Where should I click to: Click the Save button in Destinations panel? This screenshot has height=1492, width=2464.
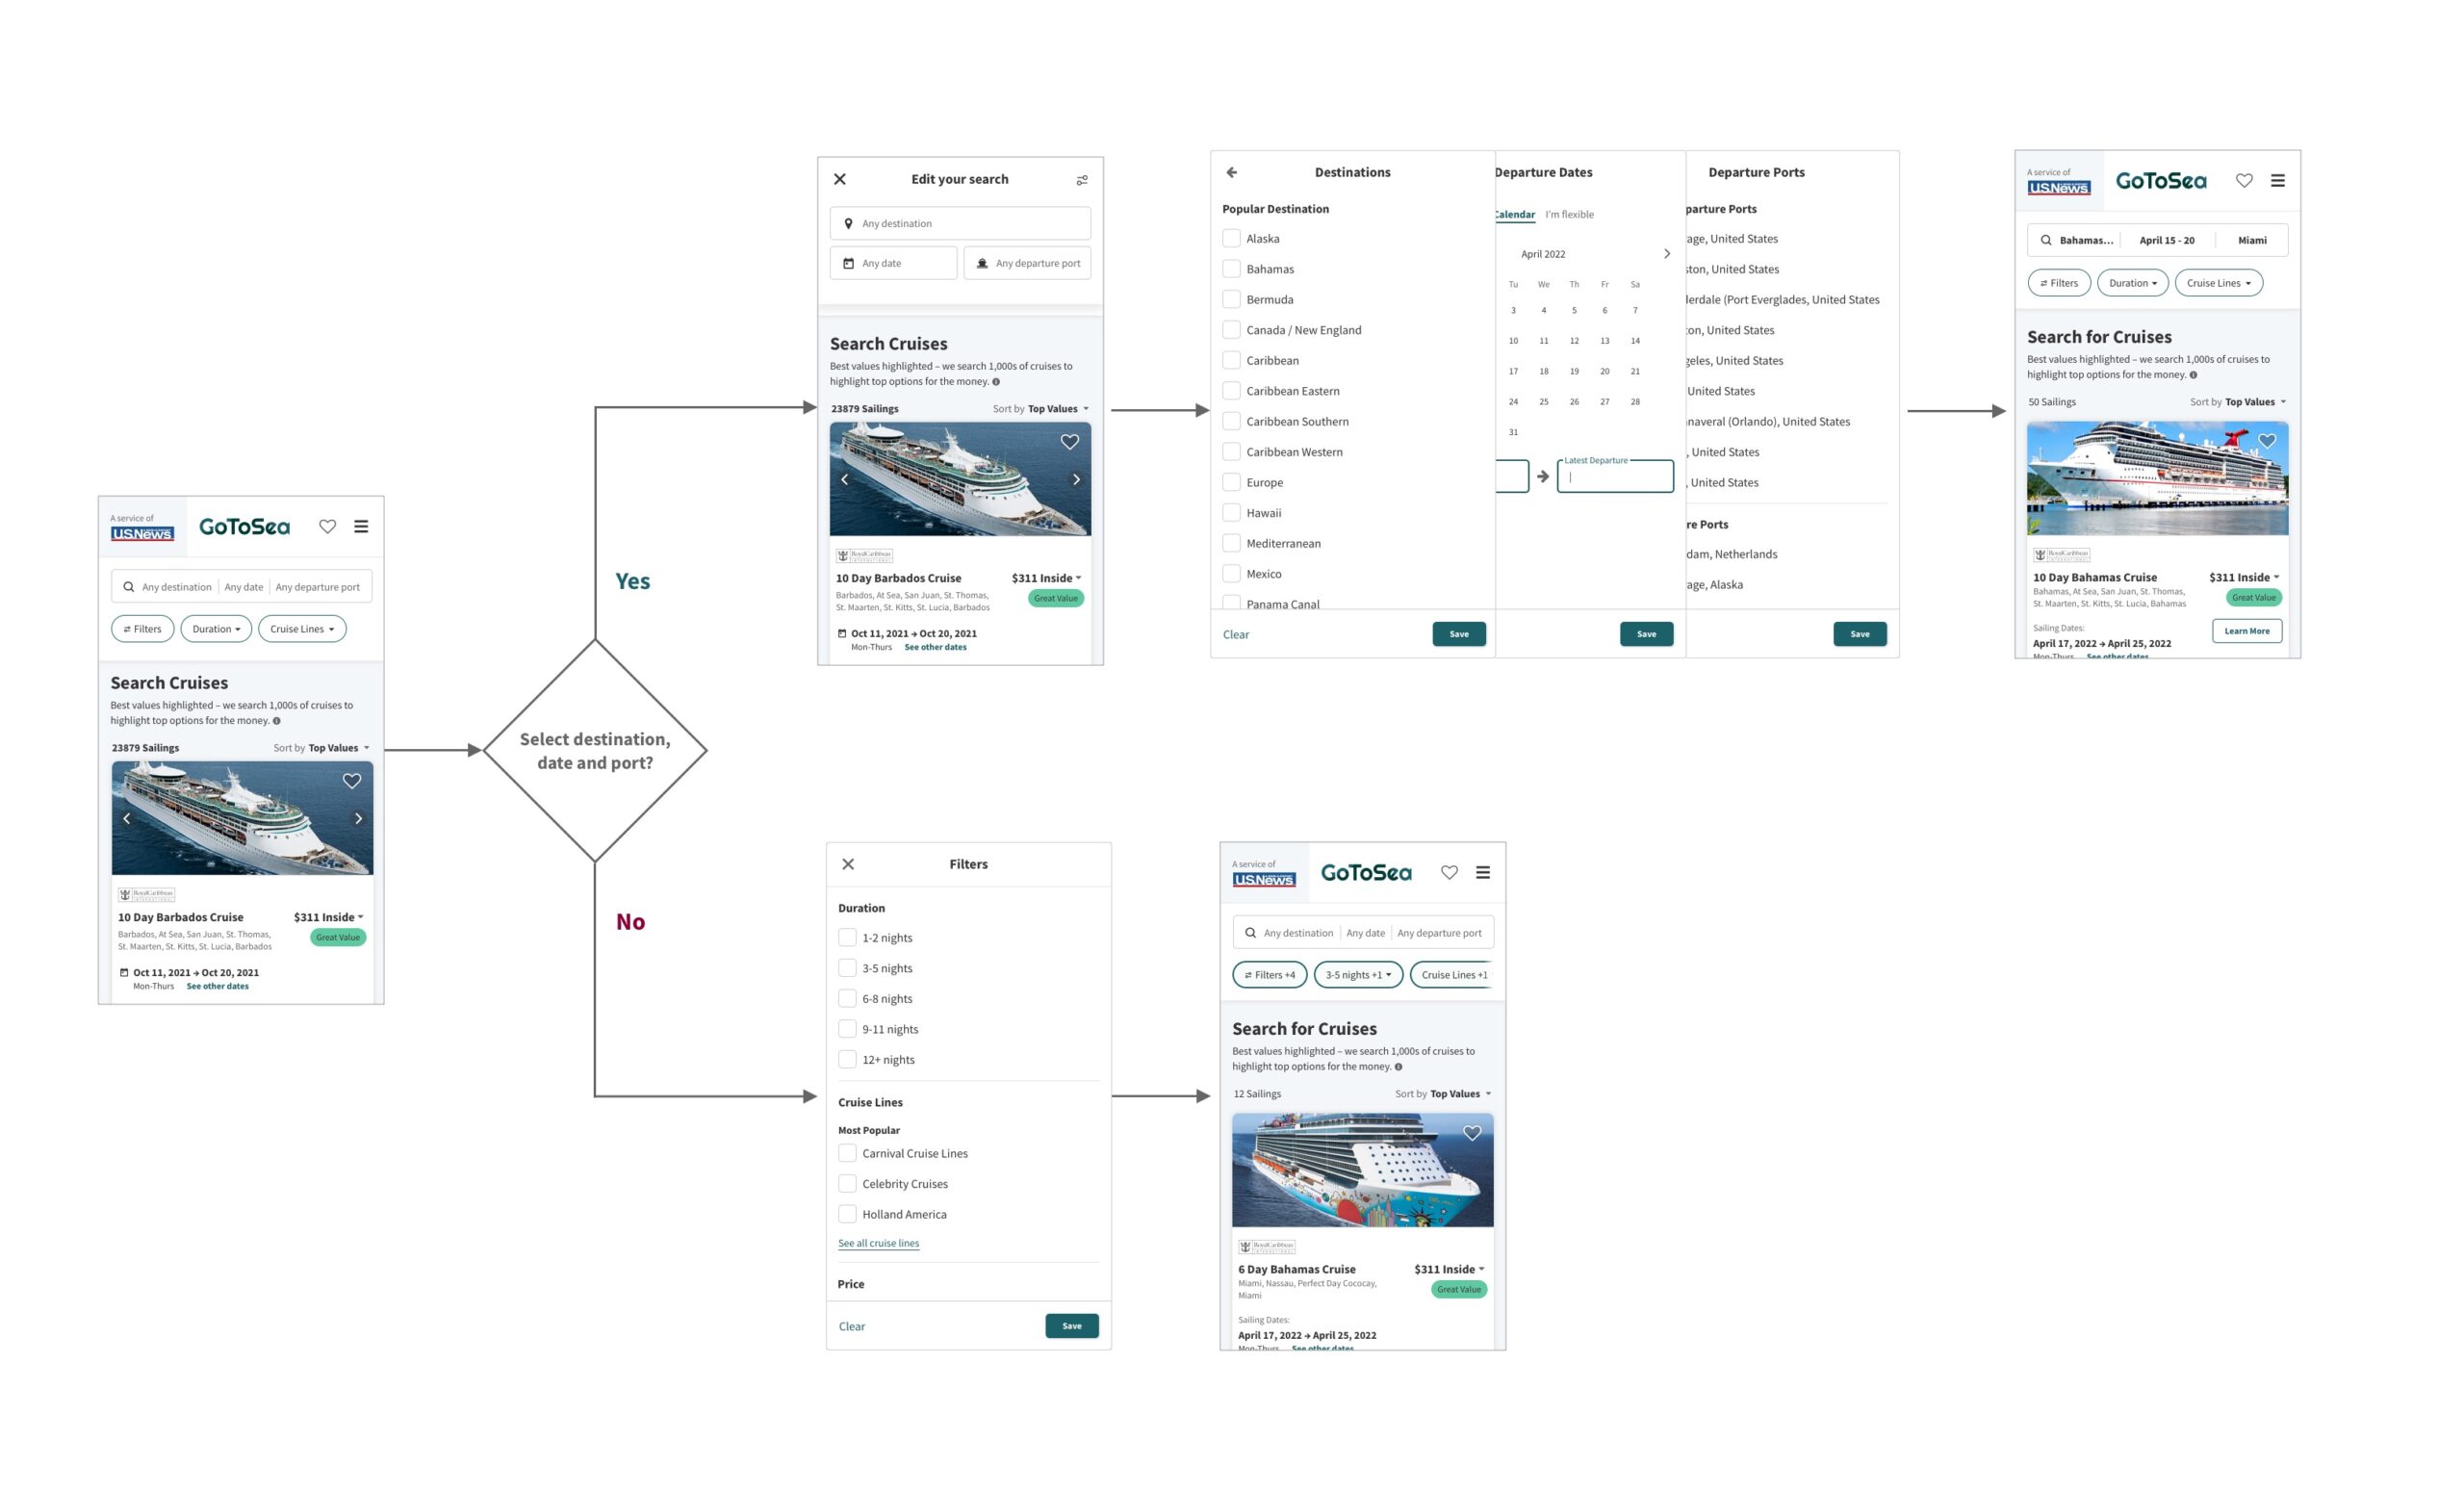(1459, 633)
